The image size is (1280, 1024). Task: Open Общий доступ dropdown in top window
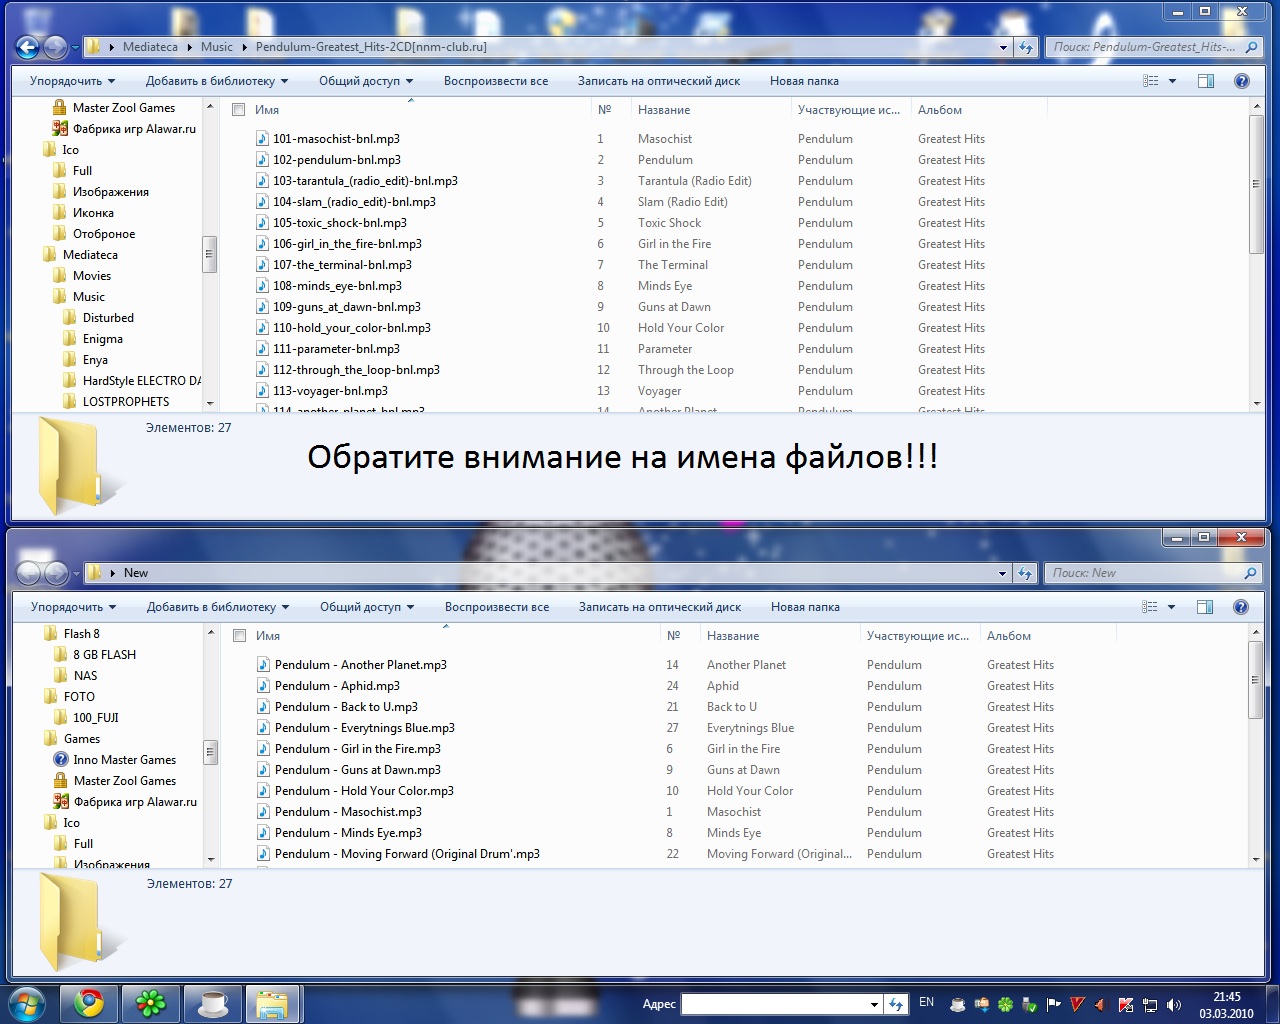[366, 81]
